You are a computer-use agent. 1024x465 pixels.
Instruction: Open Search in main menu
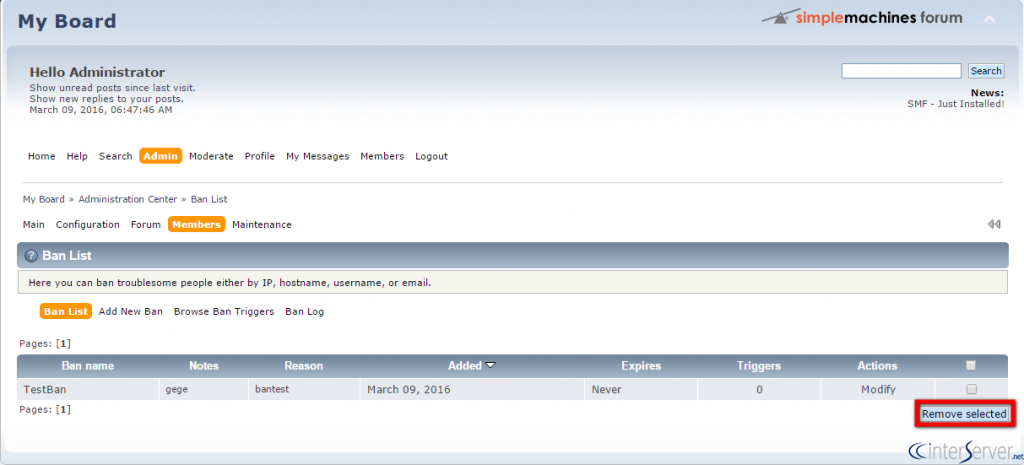[116, 156]
